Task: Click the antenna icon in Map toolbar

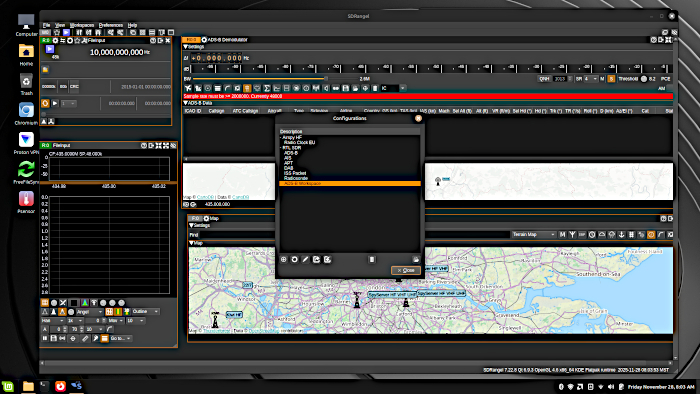Action: coord(572,234)
